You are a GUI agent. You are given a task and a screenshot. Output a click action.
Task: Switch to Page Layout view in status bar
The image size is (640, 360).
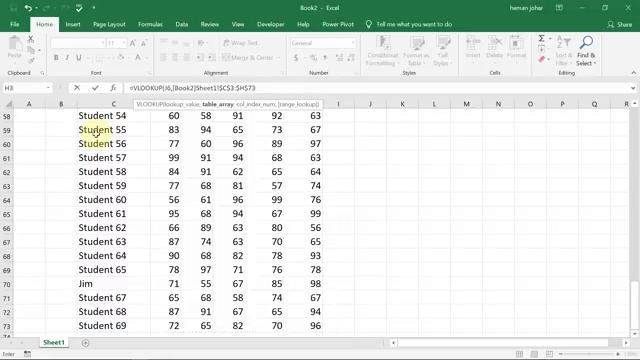[x=534, y=354]
